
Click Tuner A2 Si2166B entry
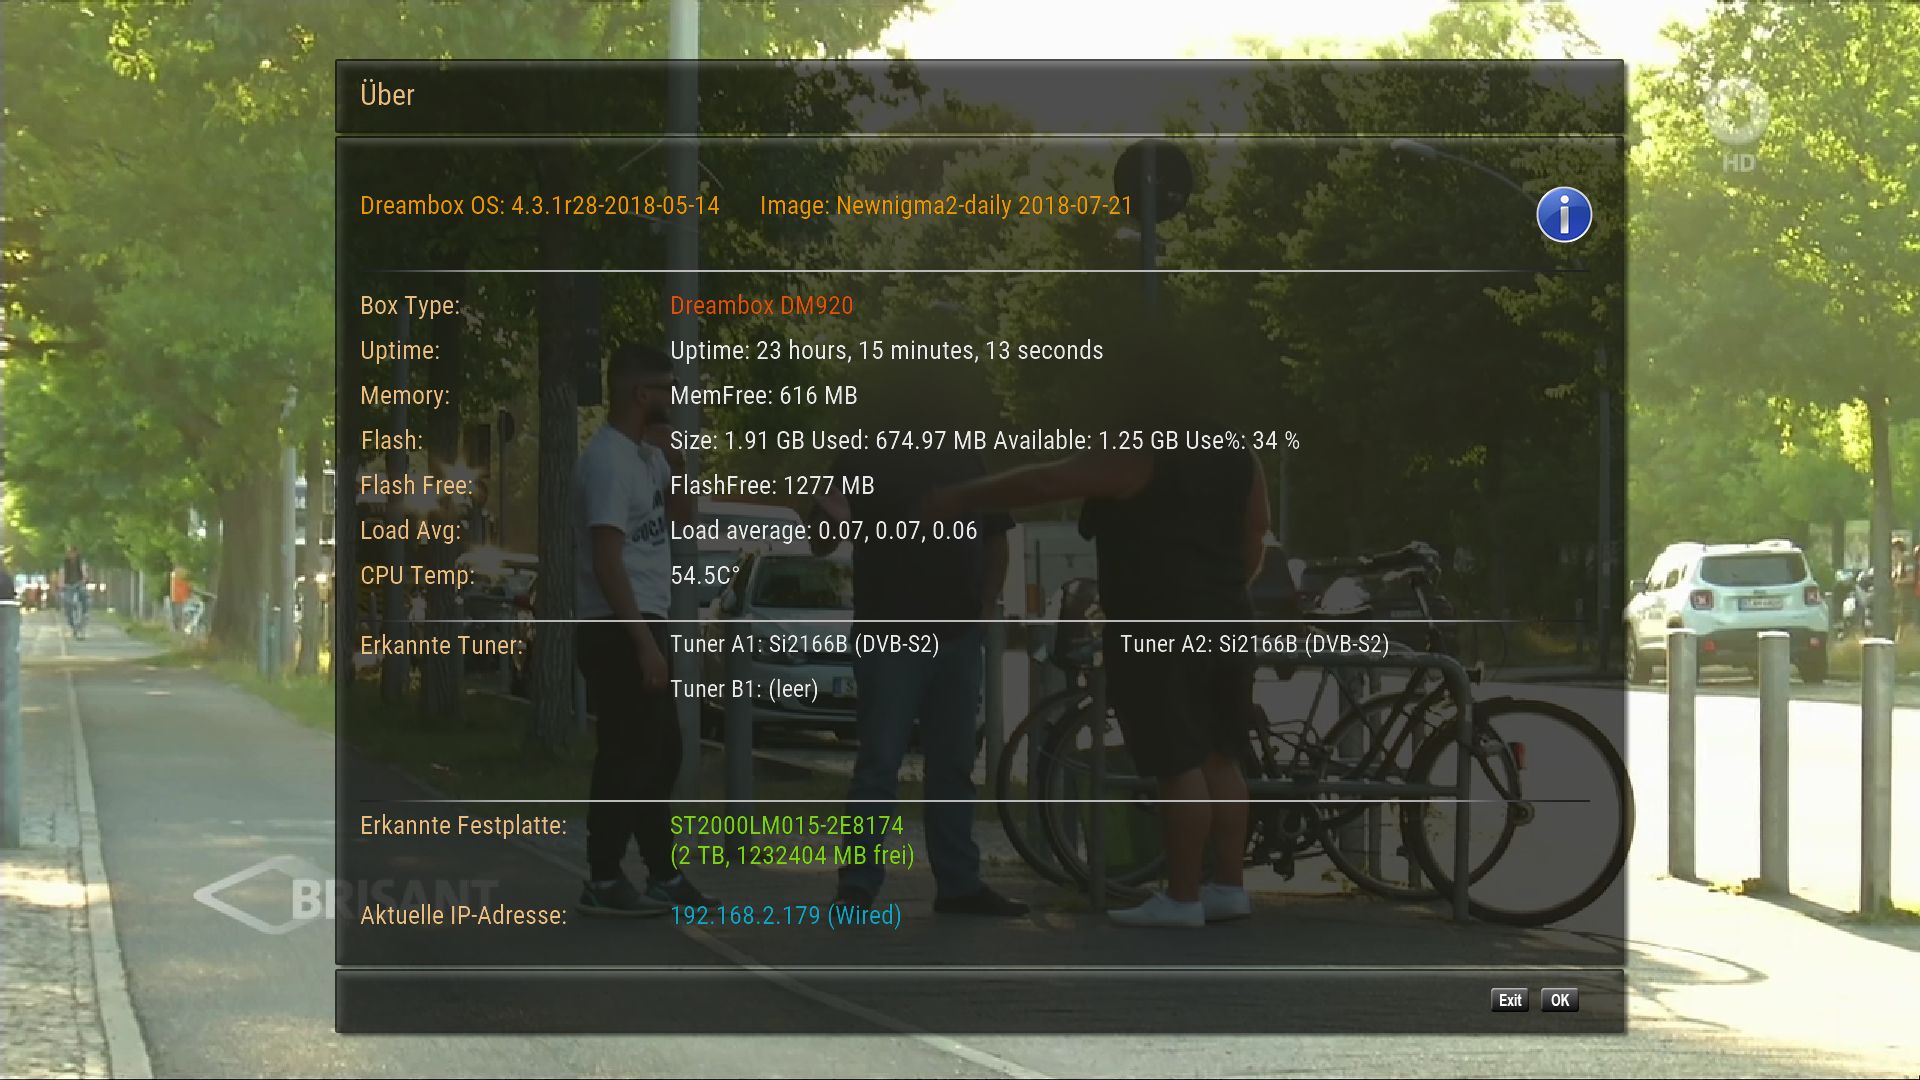tap(1254, 644)
